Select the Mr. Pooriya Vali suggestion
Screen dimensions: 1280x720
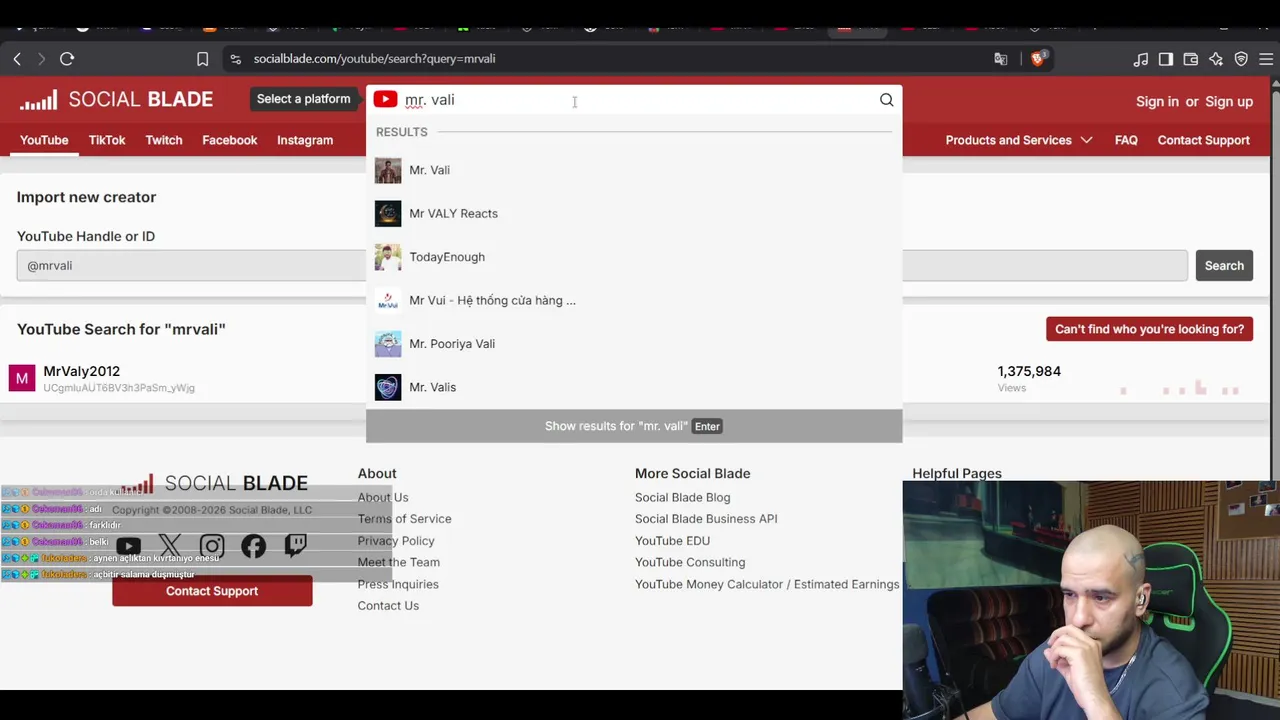(x=634, y=344)
